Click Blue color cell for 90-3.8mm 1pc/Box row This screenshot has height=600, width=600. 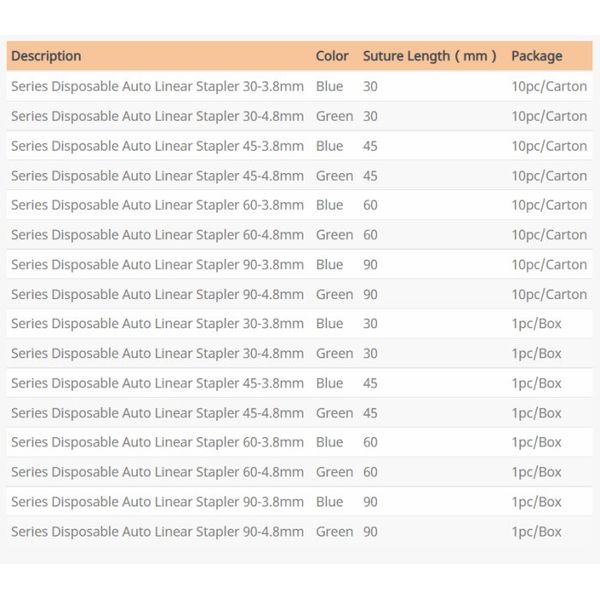pyautogui.click(x=329, y=502)
